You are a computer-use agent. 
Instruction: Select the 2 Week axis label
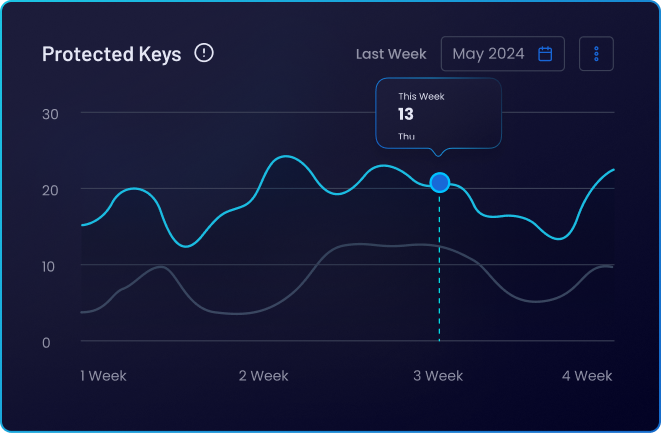click(x=263, y=376)
